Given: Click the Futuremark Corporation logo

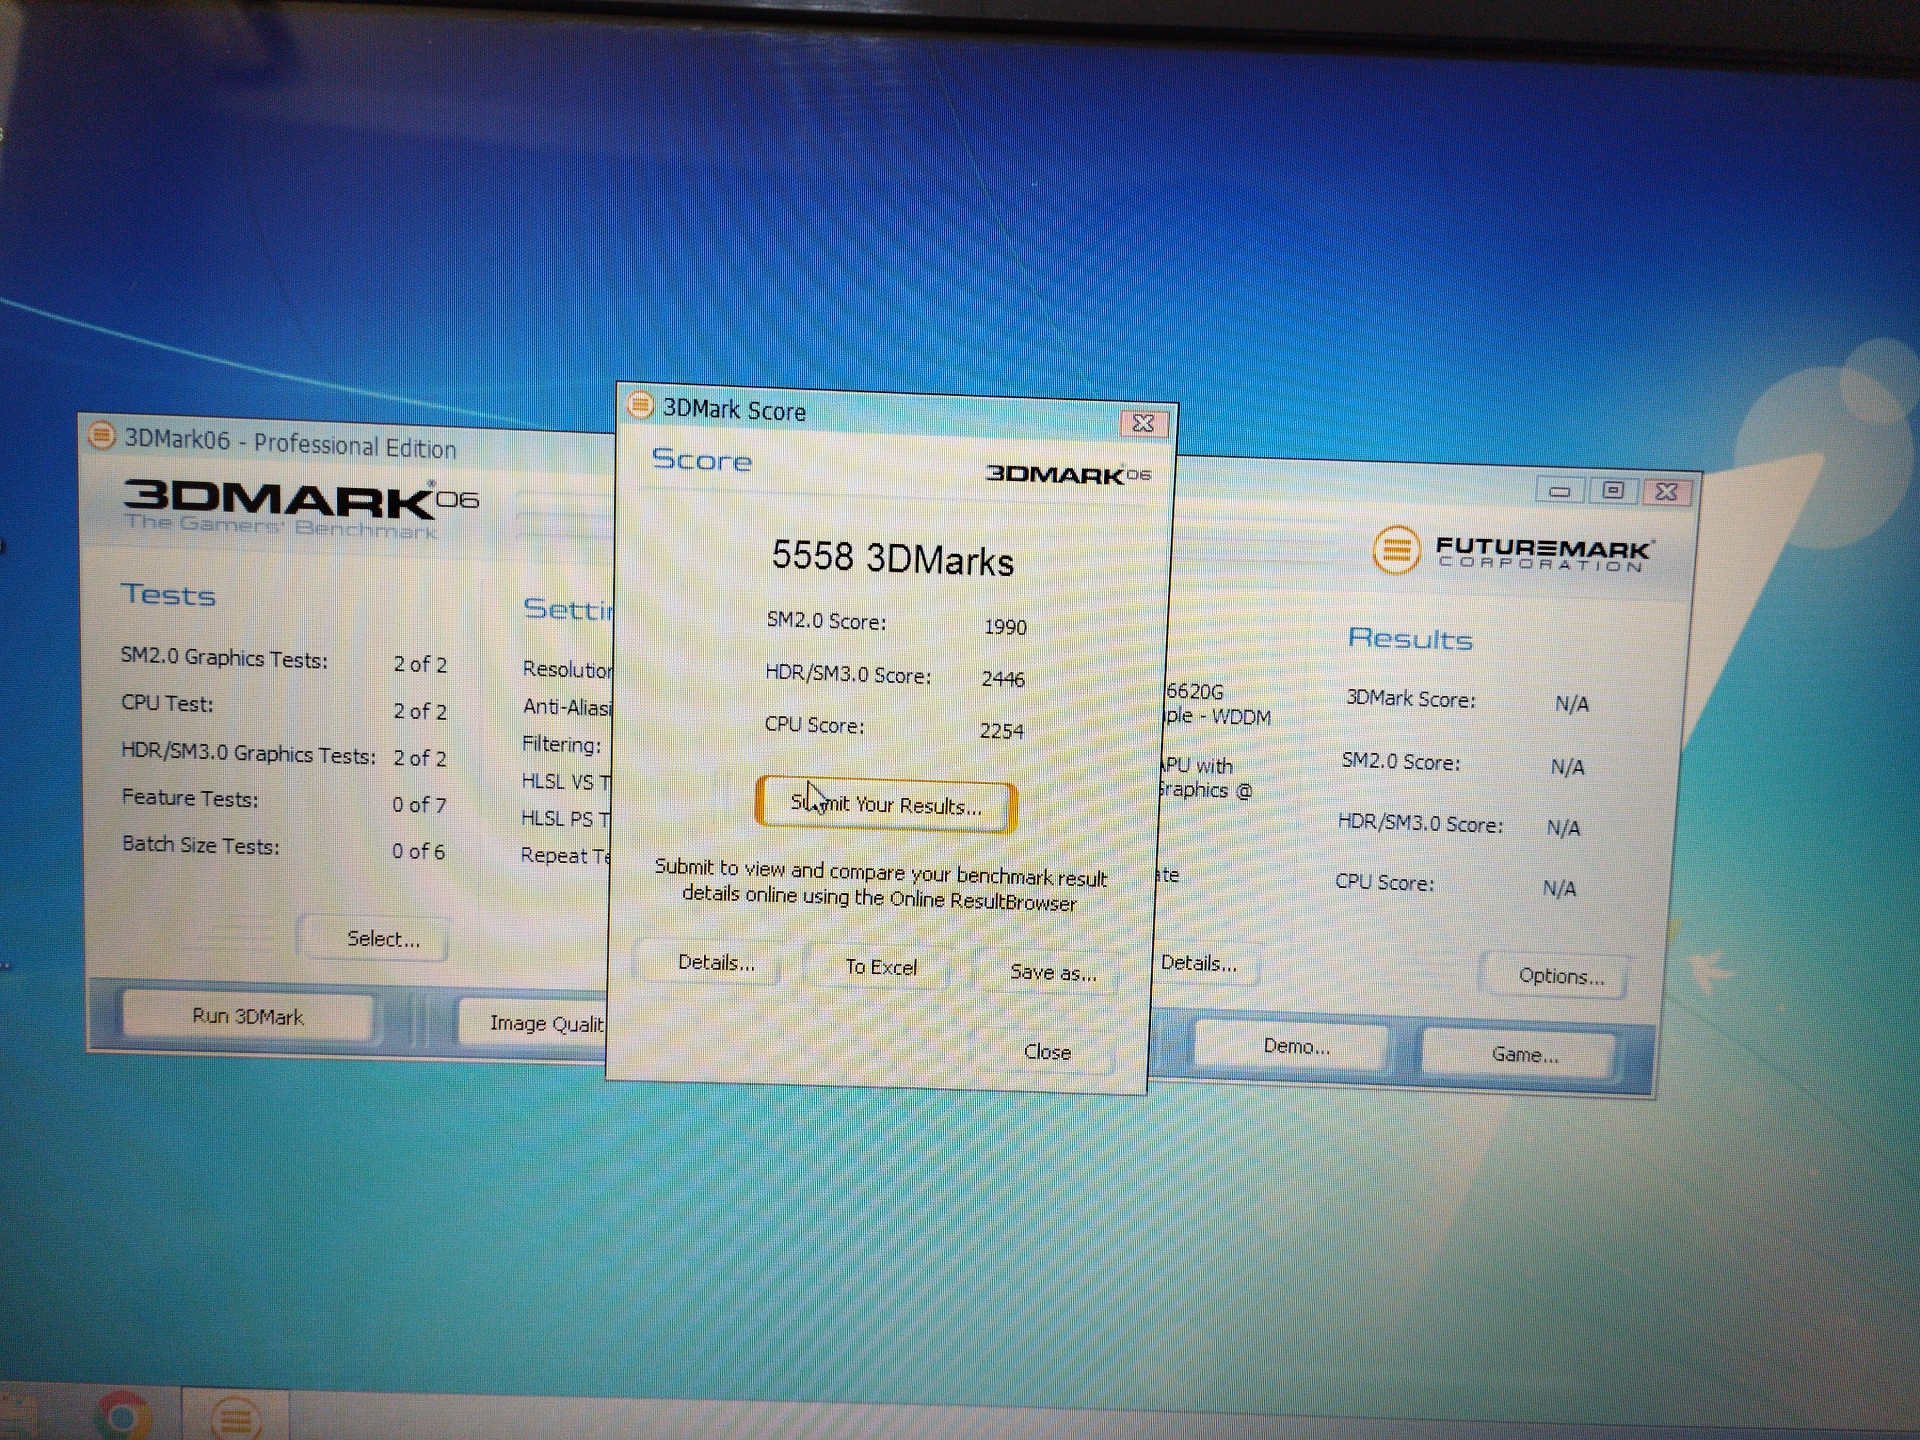Looking at the screenshot, I should (1513, 550).
